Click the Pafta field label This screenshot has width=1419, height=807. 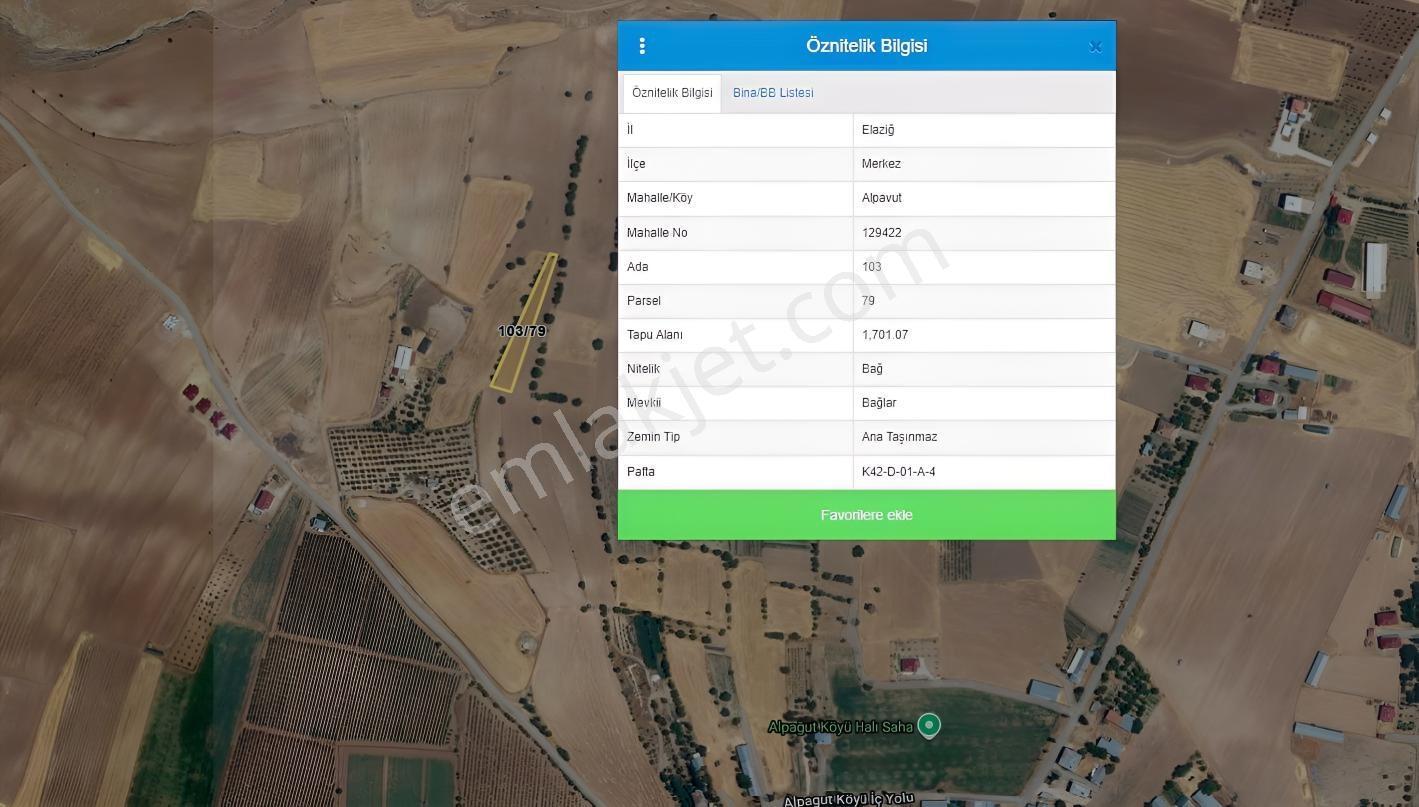[641, 472]
